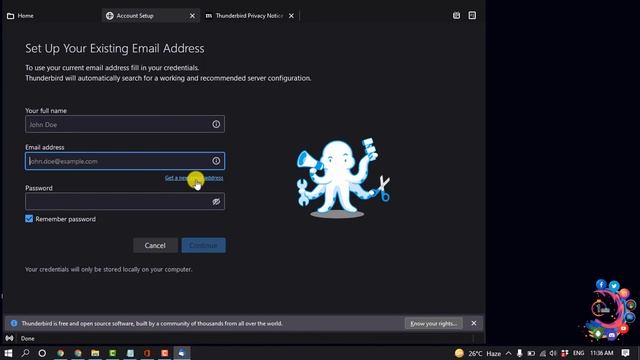640x360 pixels.
Task: Click the network icon in system tray
Action: 542,353
